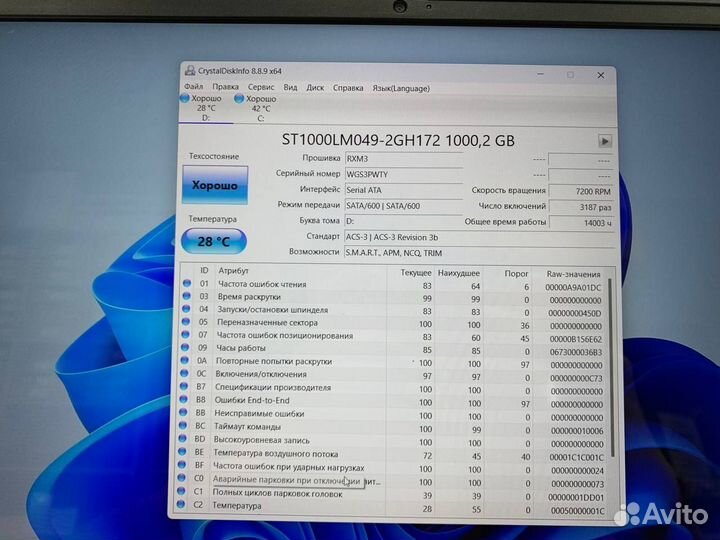Select the Время раскрутки attribute text
Image resolution: width=720 pixels, height=540 pixels.
[x=249, y=297]
